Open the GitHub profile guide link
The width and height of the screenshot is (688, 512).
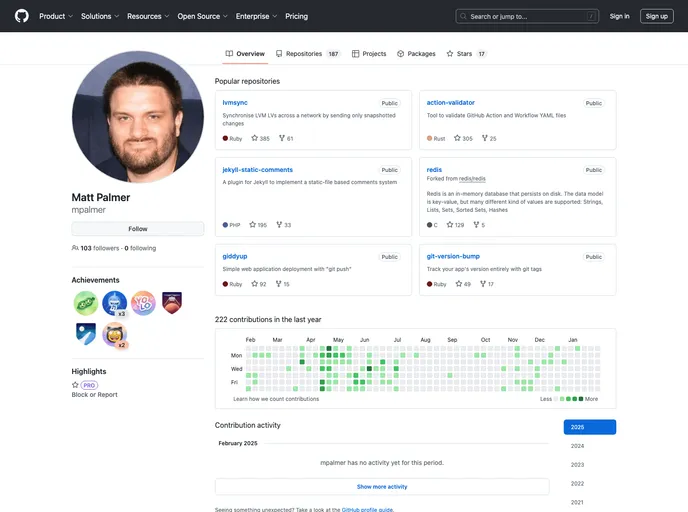coord(367,509)
